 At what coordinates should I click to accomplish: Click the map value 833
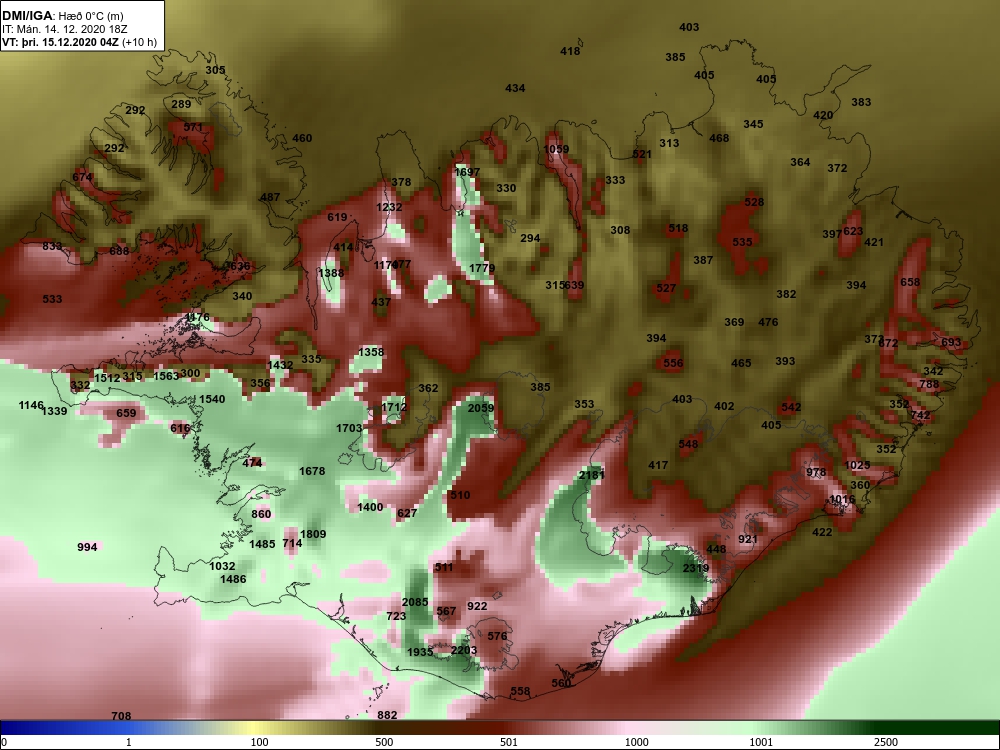pyautogui.click(x=52, y=246)
